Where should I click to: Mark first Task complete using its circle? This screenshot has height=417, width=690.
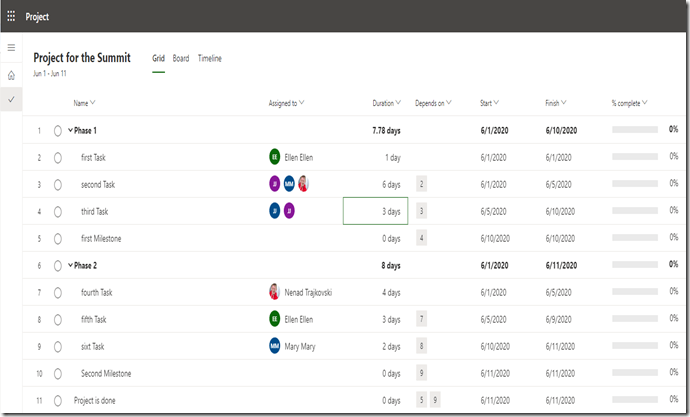[x=58, y=157]
